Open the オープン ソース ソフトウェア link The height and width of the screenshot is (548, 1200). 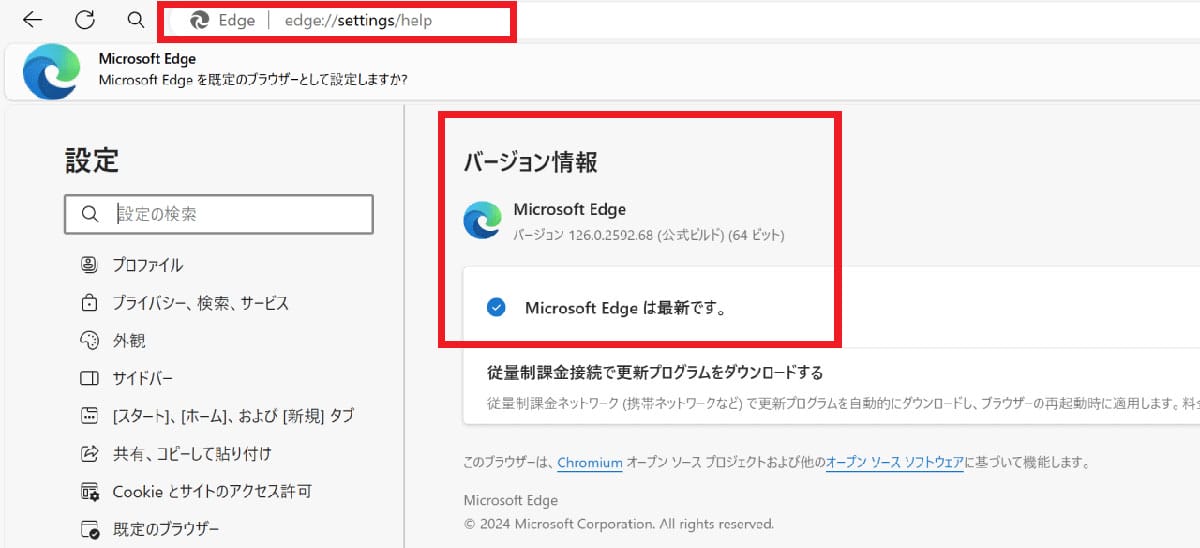click(x=895, y=463)
